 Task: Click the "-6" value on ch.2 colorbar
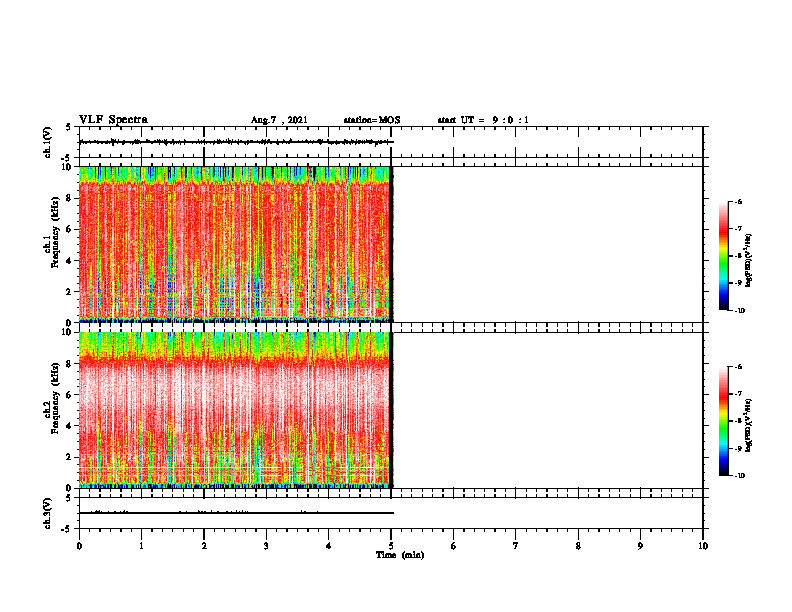(x=737, y=367)
